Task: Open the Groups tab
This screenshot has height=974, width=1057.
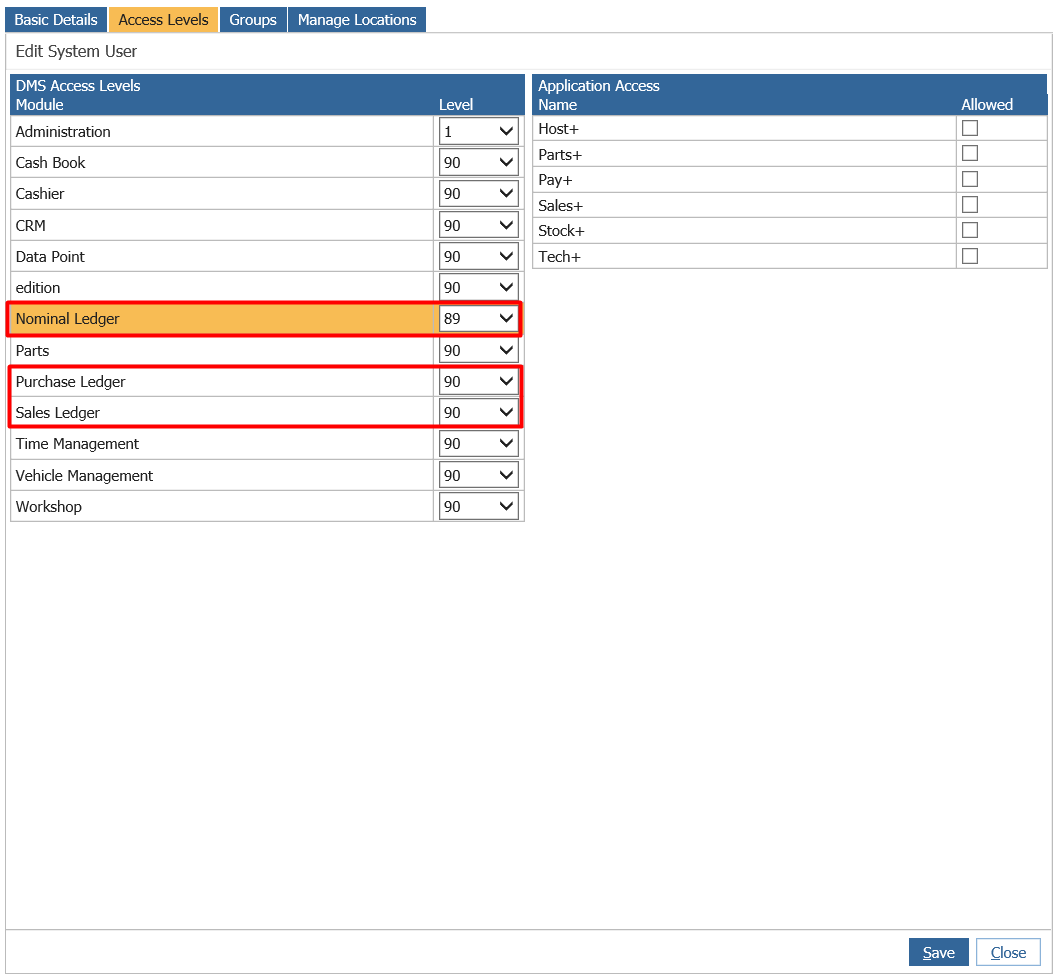Action: click(x=253, y=20)
